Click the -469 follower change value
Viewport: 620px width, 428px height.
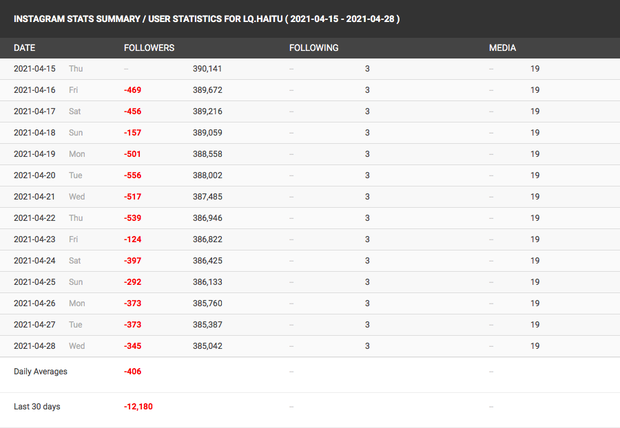click(132, 90)
